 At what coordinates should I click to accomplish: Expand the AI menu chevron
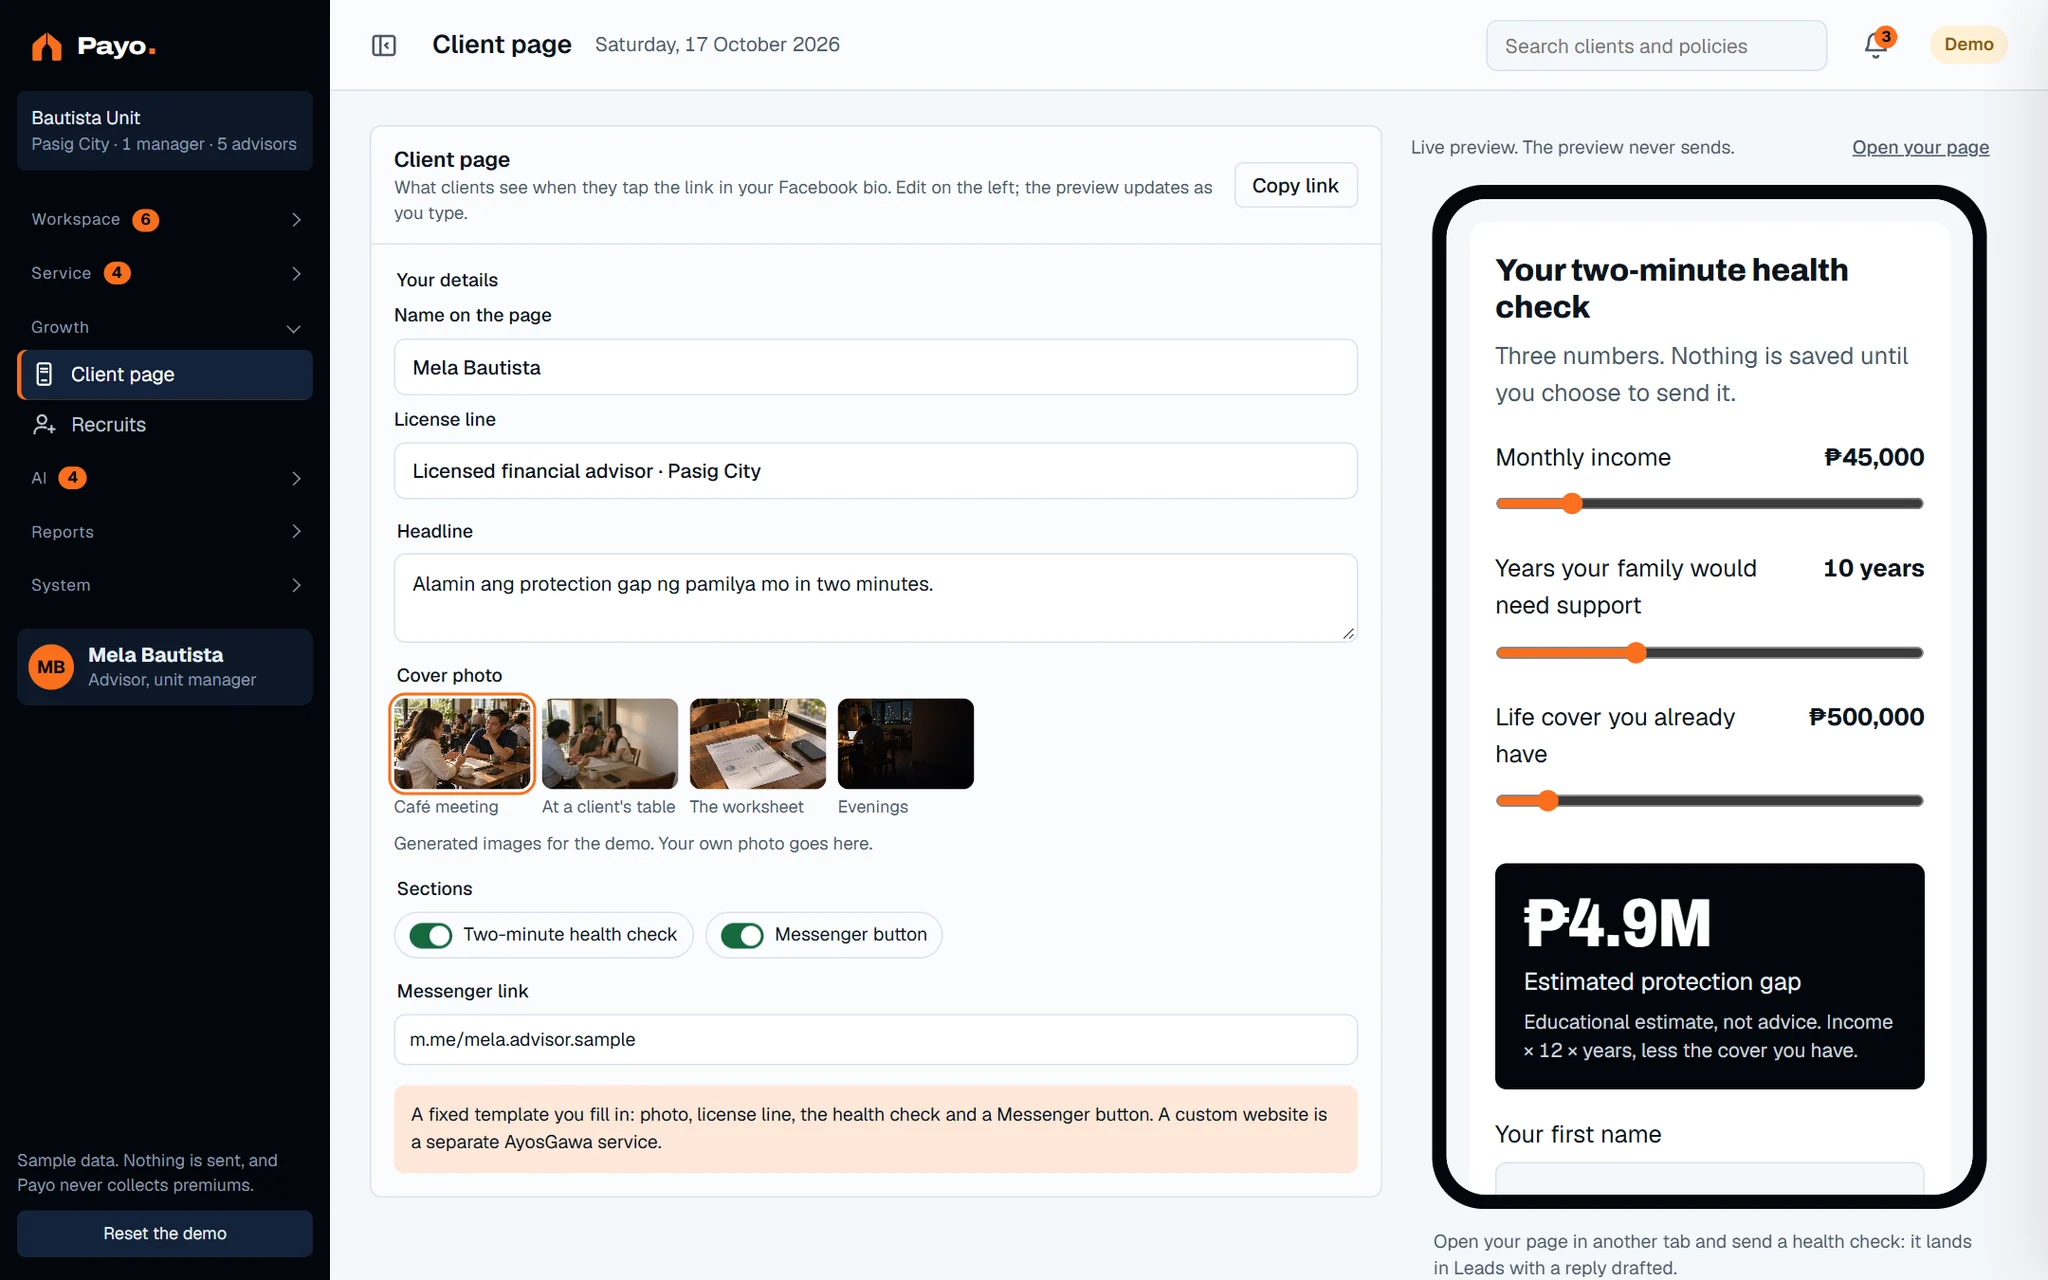click(x=296, y=478)
